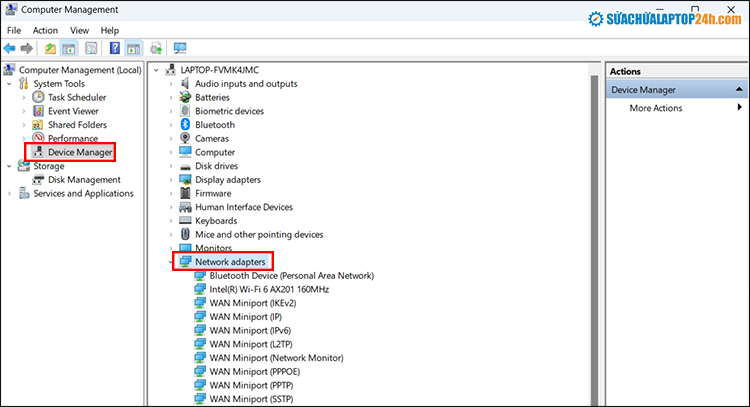Screen dimensions: 750x407
Task: Click the Cameras webcam icon
Action: coord(185,138)
